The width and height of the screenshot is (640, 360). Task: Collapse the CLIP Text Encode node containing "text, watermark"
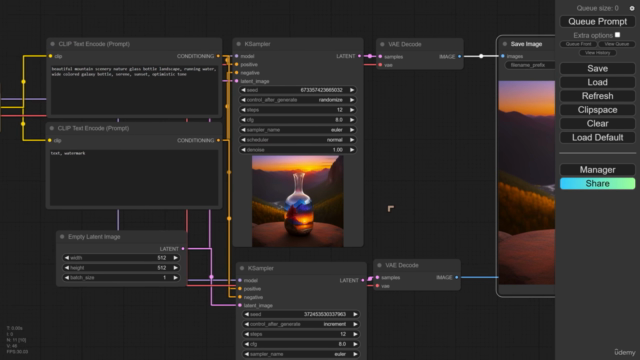52,128
